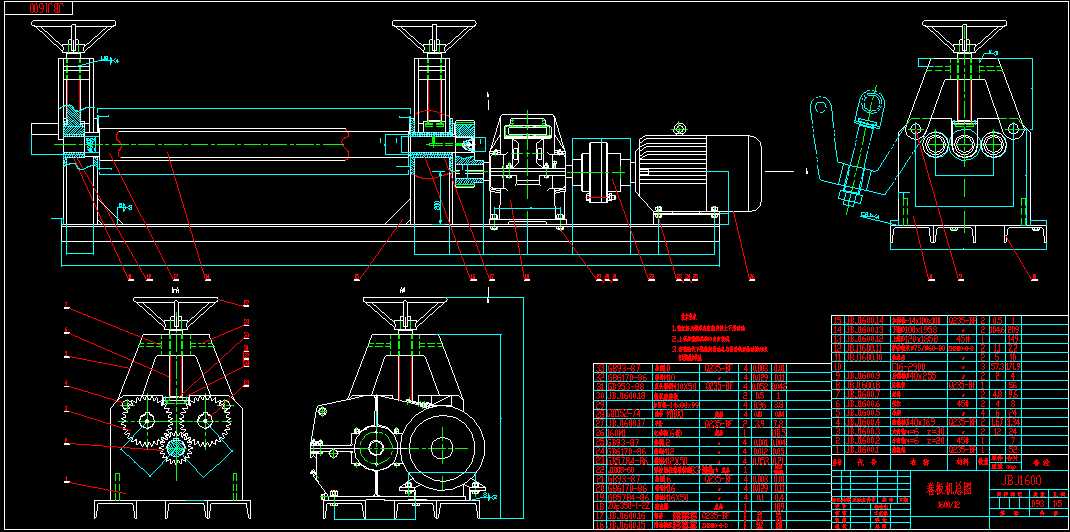This screenshot has height=532, width=1070.
Task: Click the parts list row numbered 1
Action: click(950, 450)
